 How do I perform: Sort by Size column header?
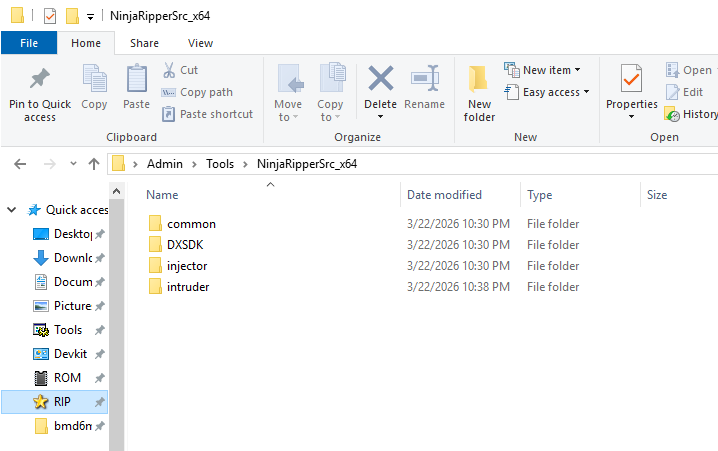657,195
